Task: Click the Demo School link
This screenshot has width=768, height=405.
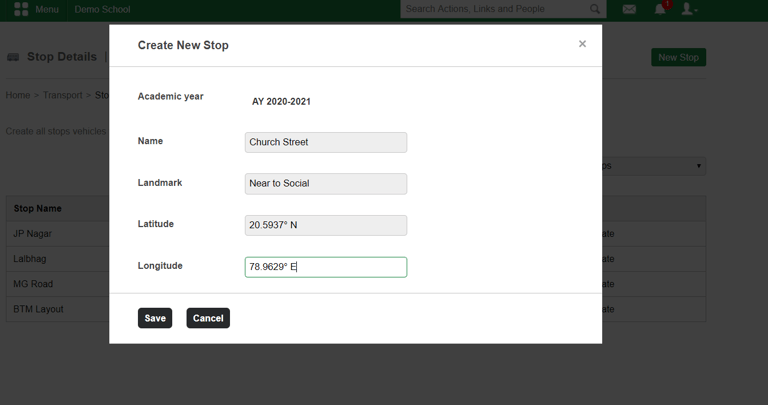Action: coord(102,9)
